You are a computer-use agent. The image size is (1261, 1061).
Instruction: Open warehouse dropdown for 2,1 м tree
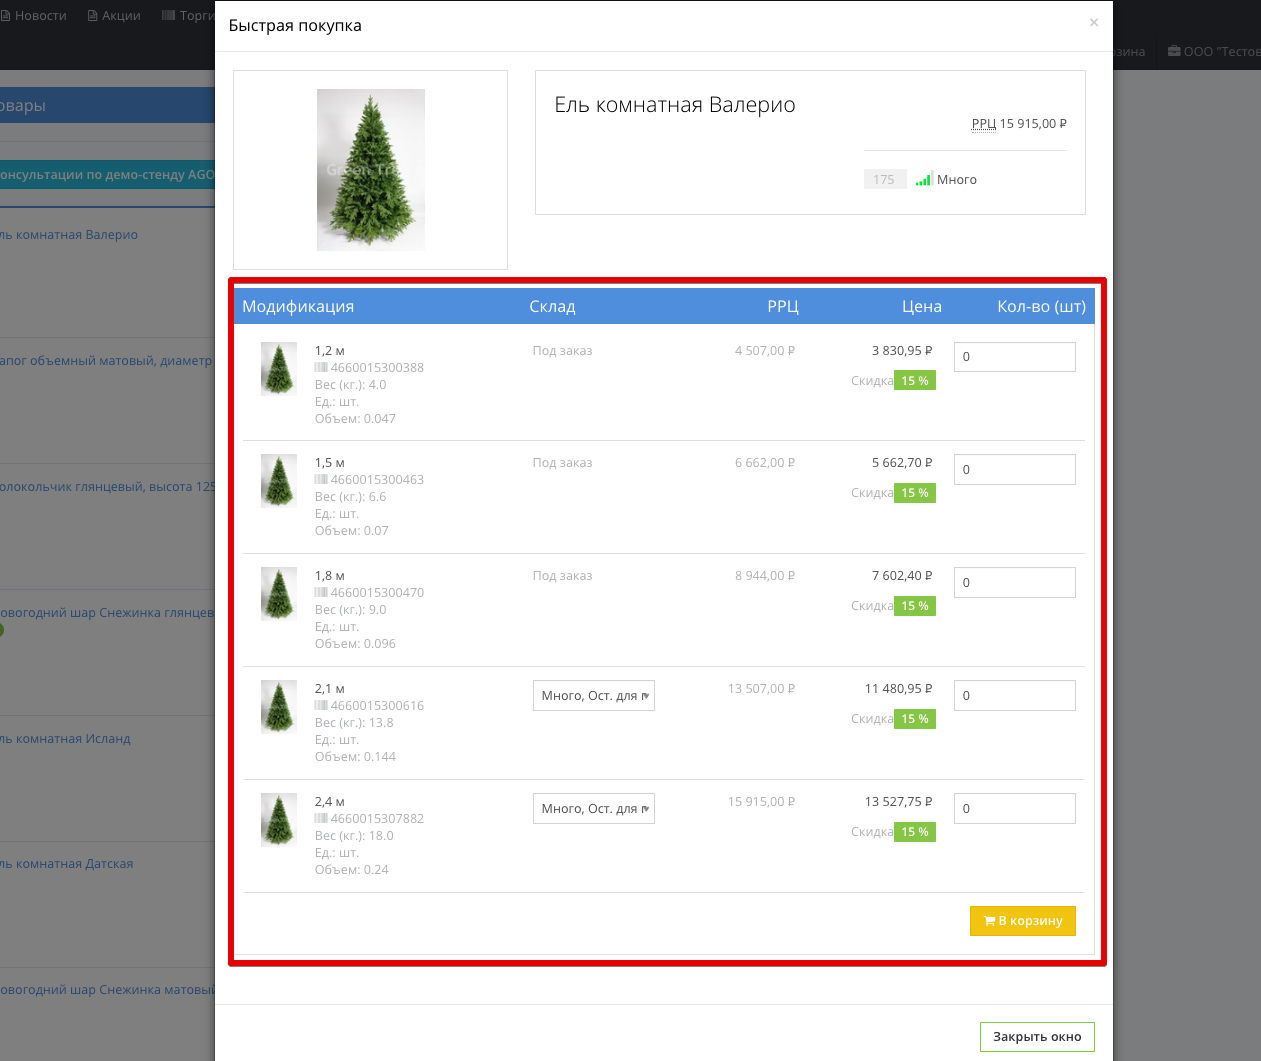click(x=593, y=696)
